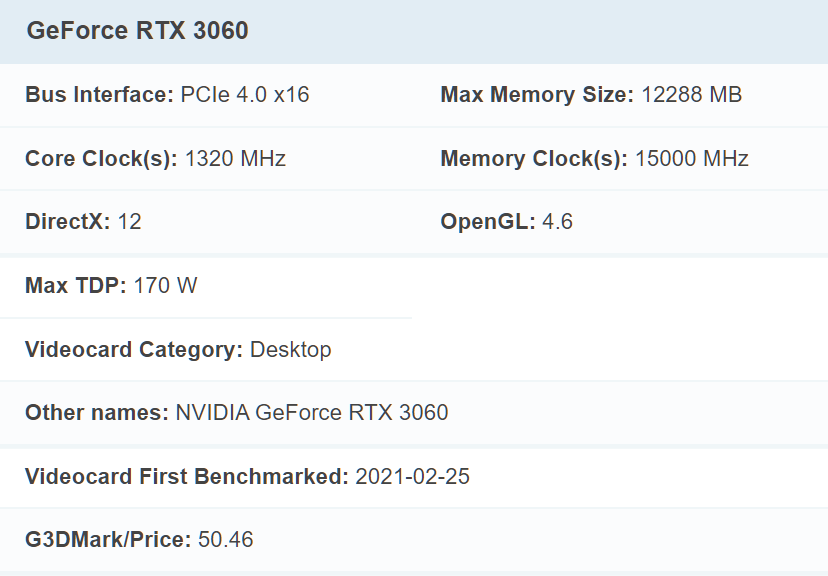Screen dimensions: 828x576
Task: Click the Videocard Category Desktop value
Action: [290, 350]
